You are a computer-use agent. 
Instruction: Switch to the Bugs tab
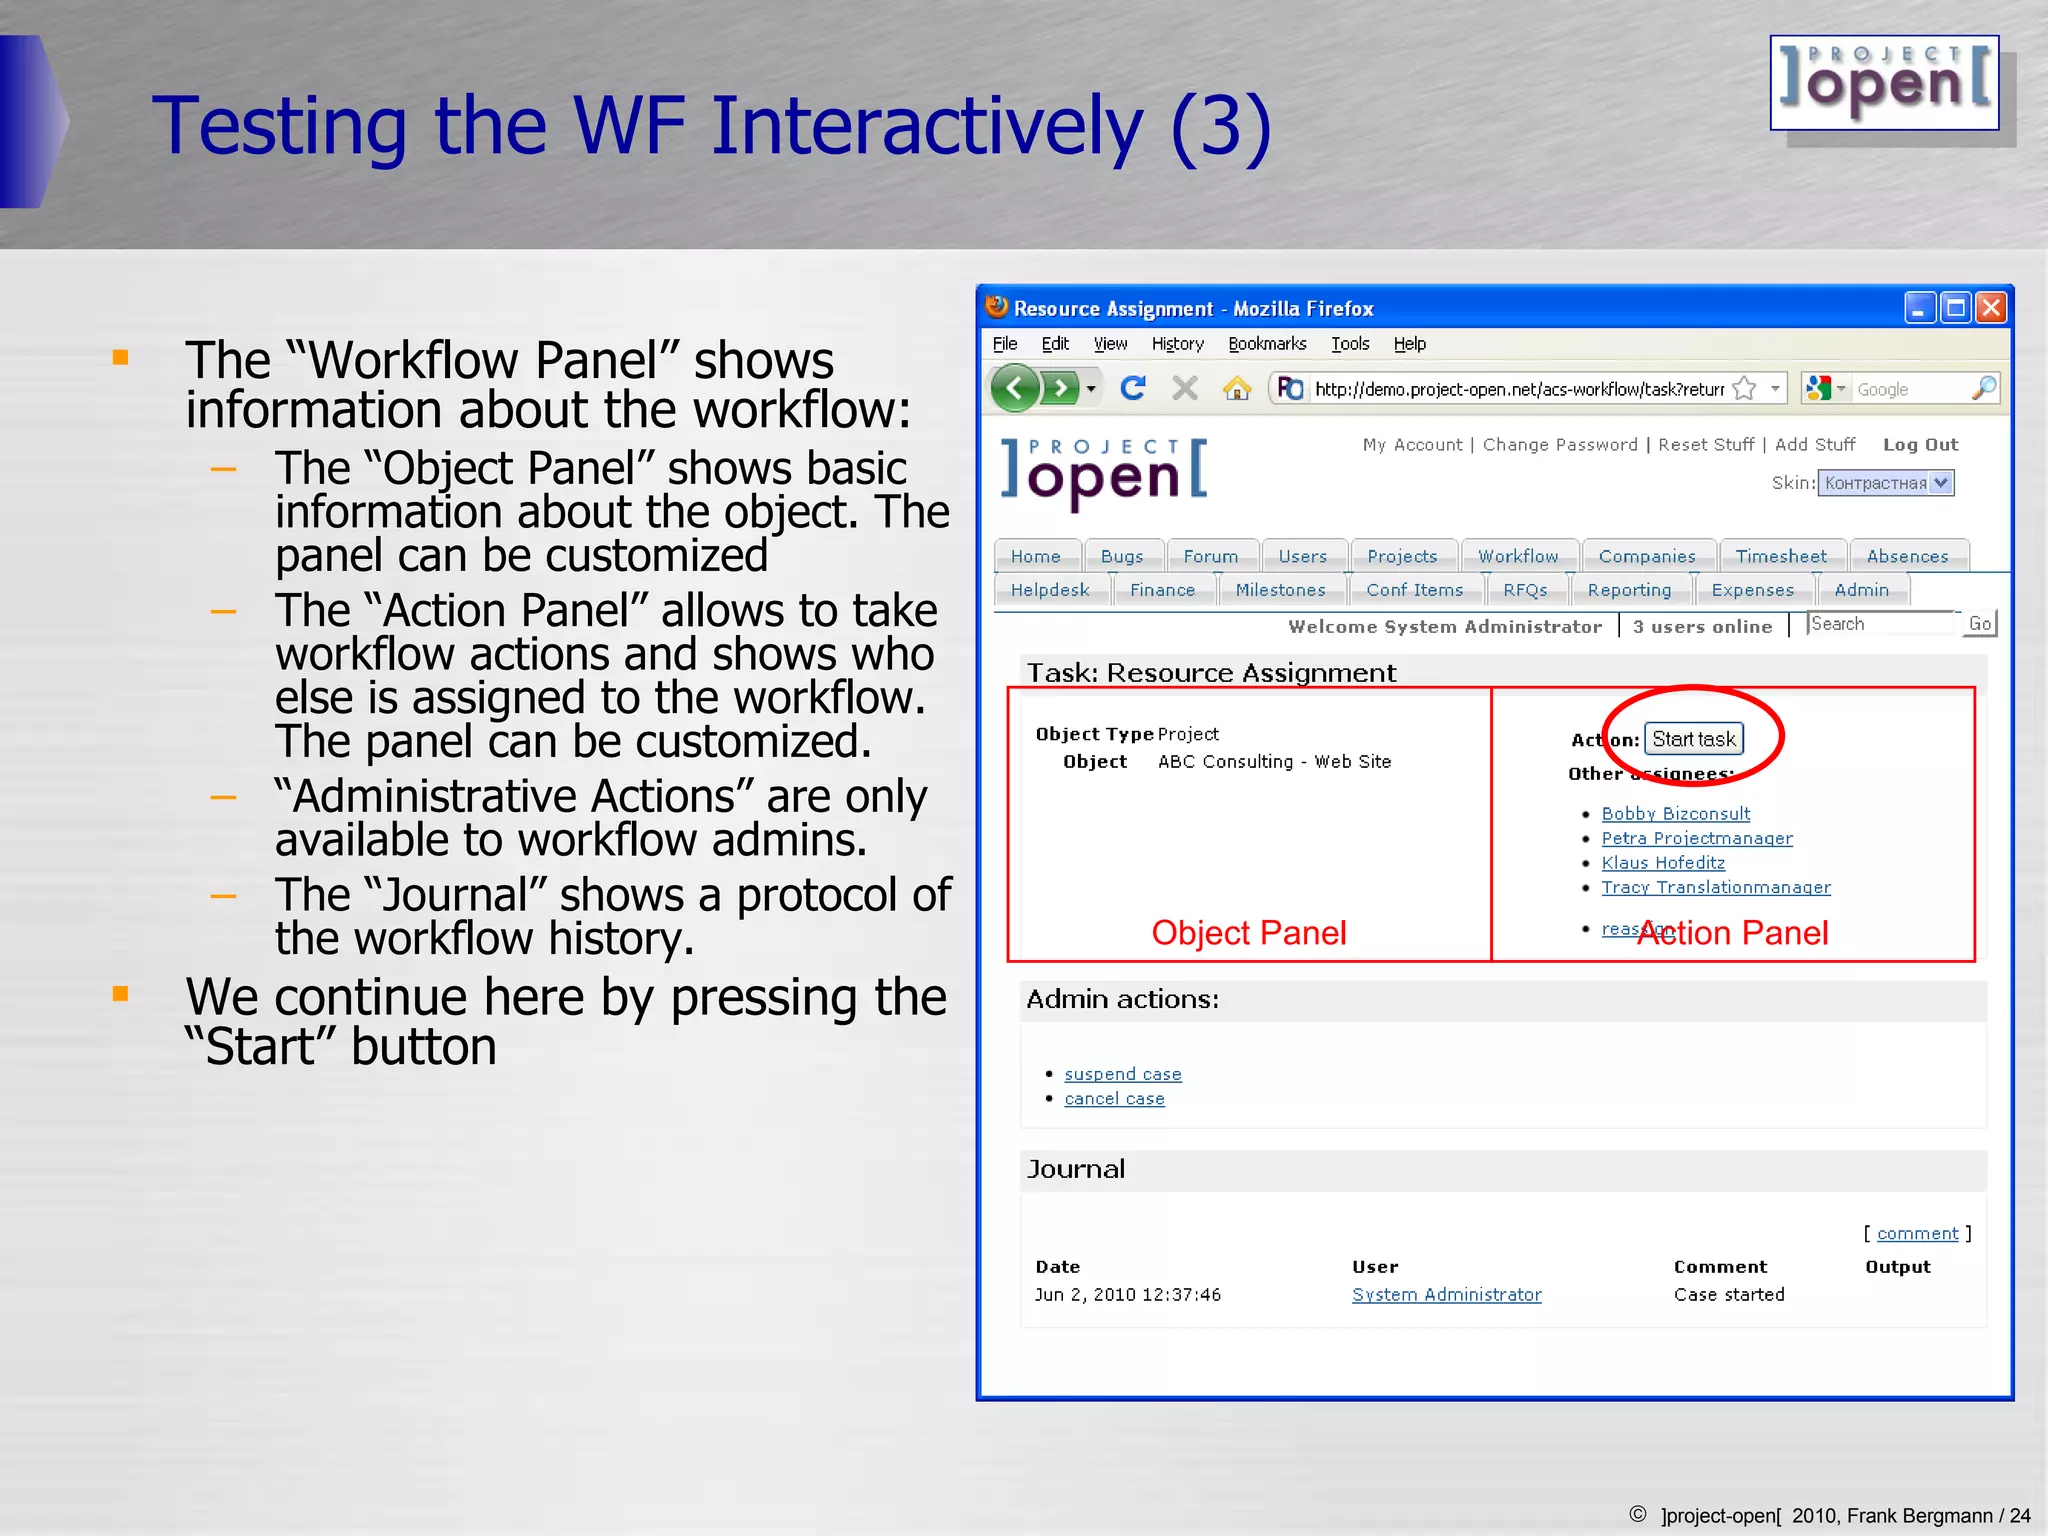(1122, 556)
